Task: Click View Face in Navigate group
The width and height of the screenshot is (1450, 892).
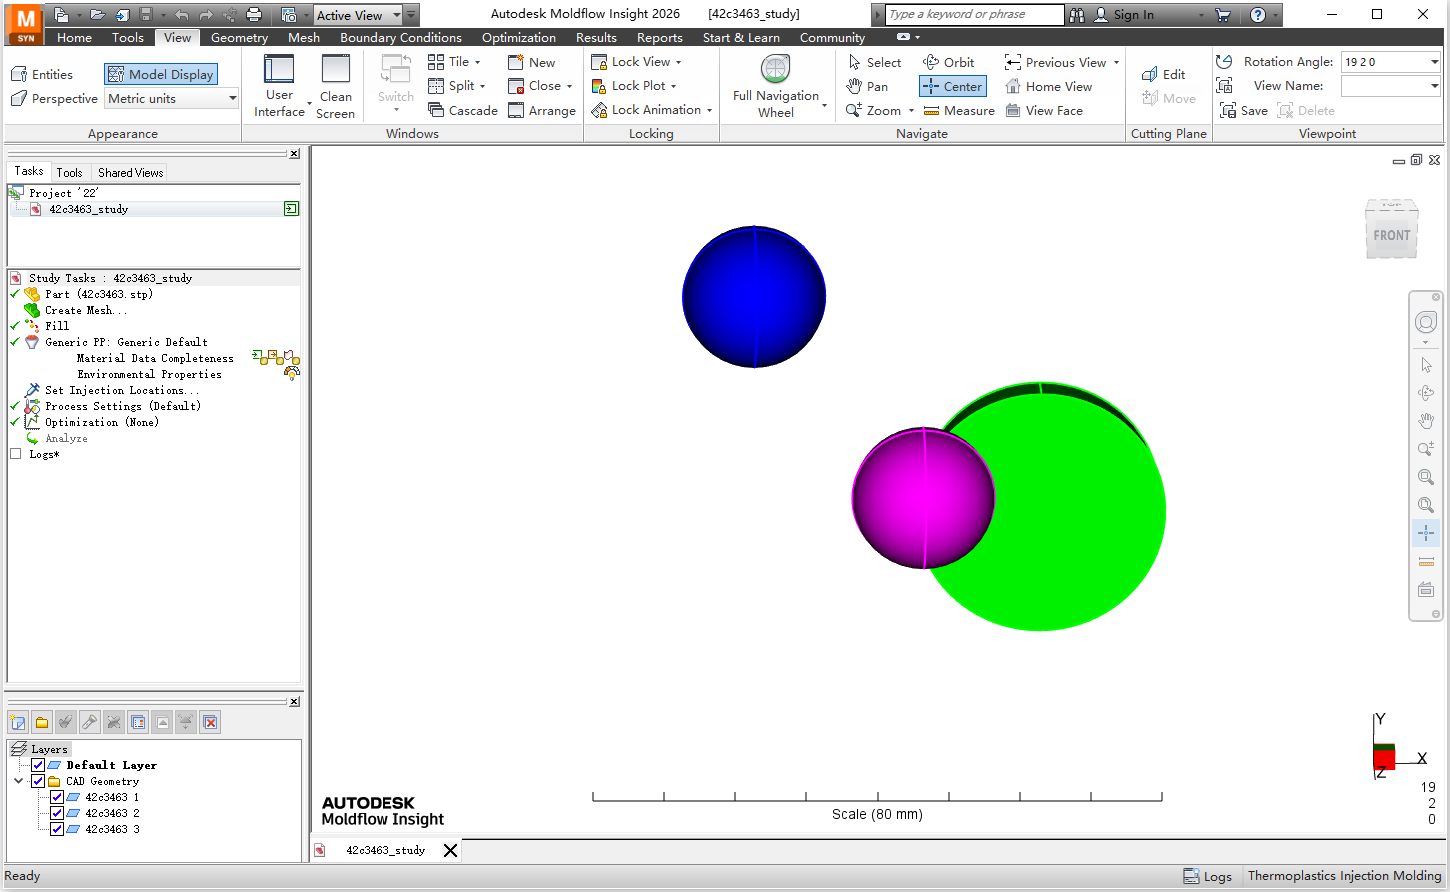Action: (x=1044, y=111)
